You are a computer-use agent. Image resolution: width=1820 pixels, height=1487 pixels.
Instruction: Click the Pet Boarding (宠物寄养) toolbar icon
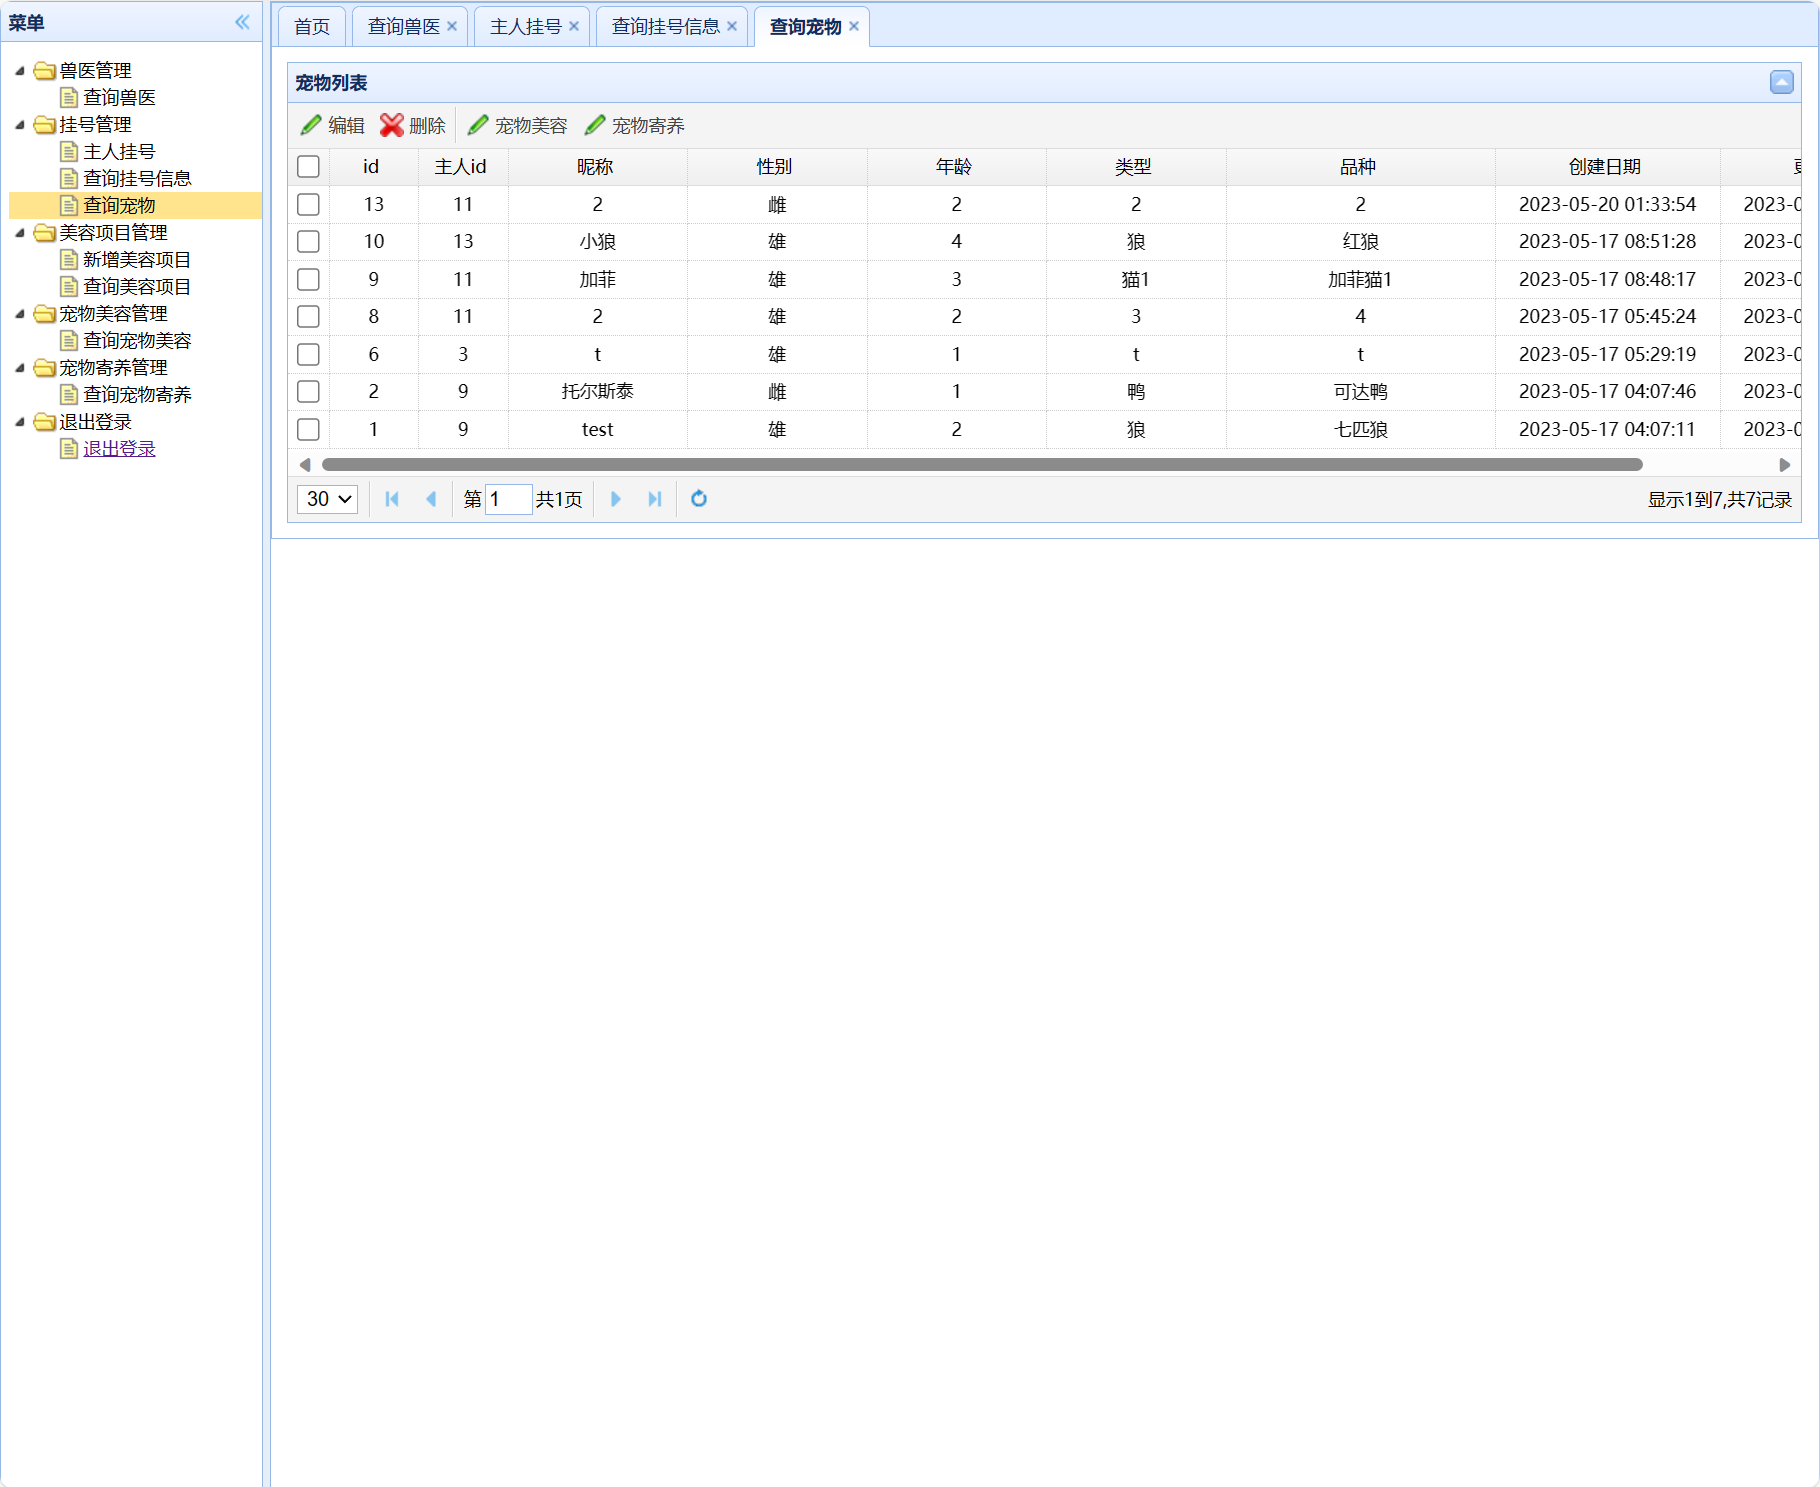595,125
